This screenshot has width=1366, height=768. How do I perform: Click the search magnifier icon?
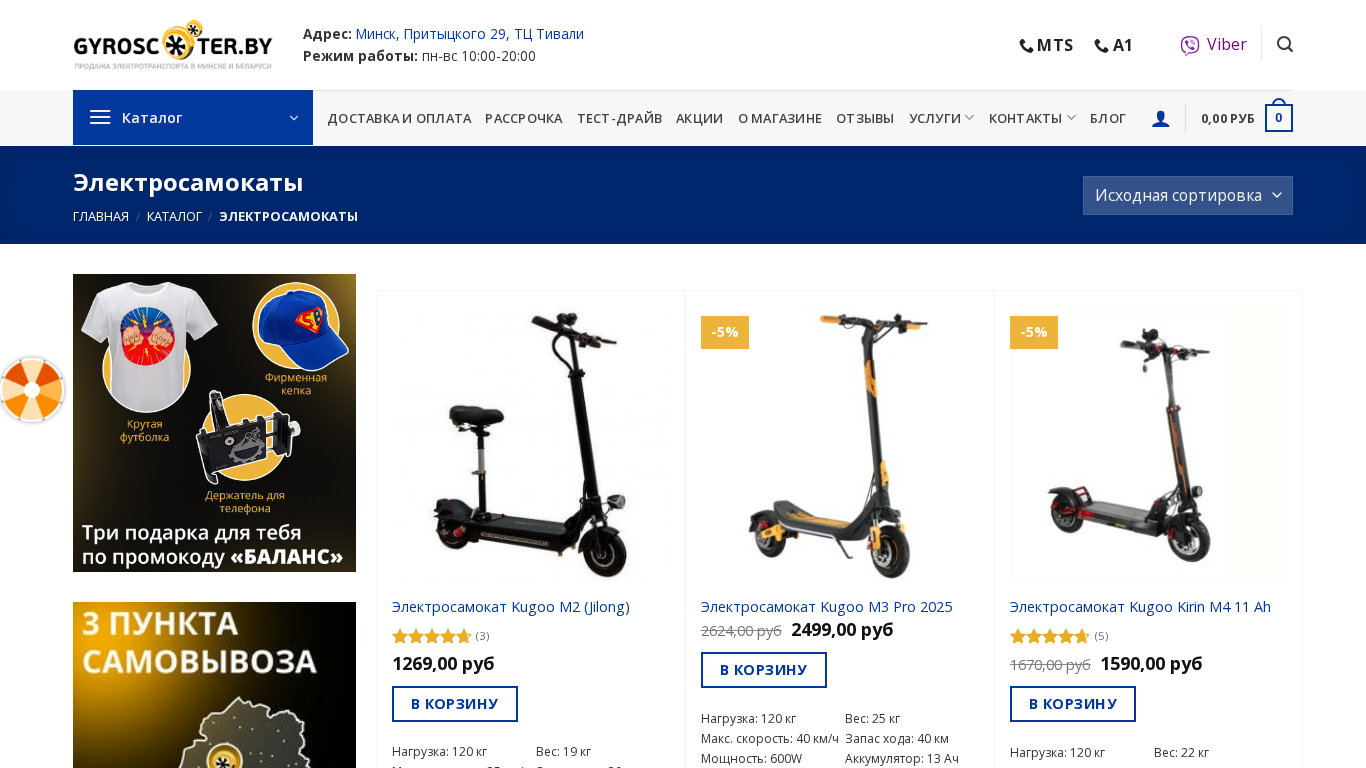tap(1285, 44)
